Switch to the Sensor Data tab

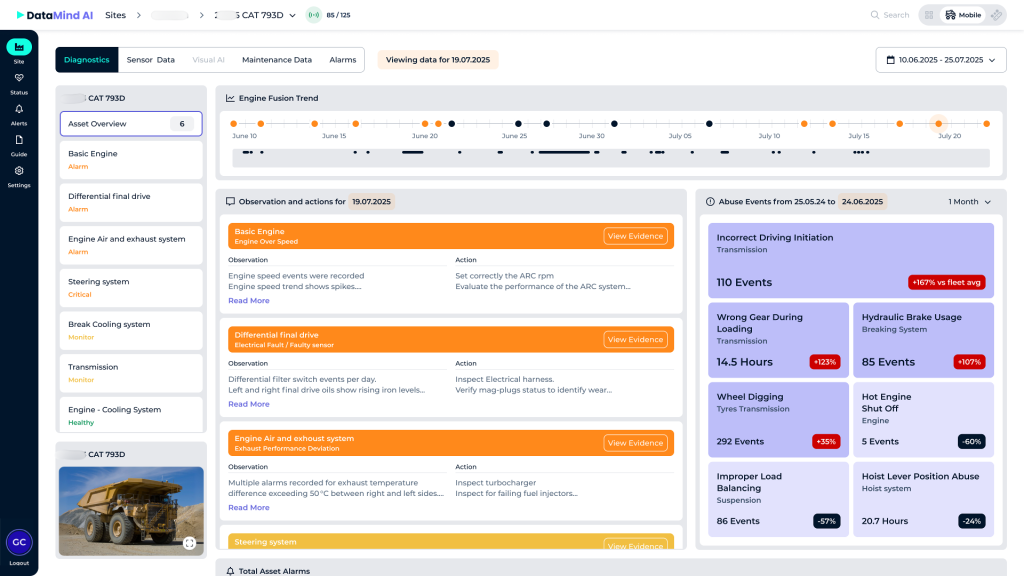pos(150,60)
